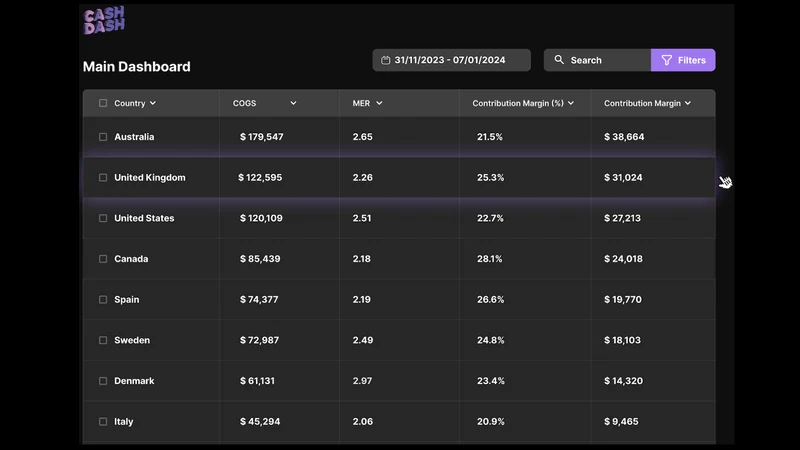Click Australia MER value 2.65
The width and height of the screenshot is (800, 450).
(363, 137)
